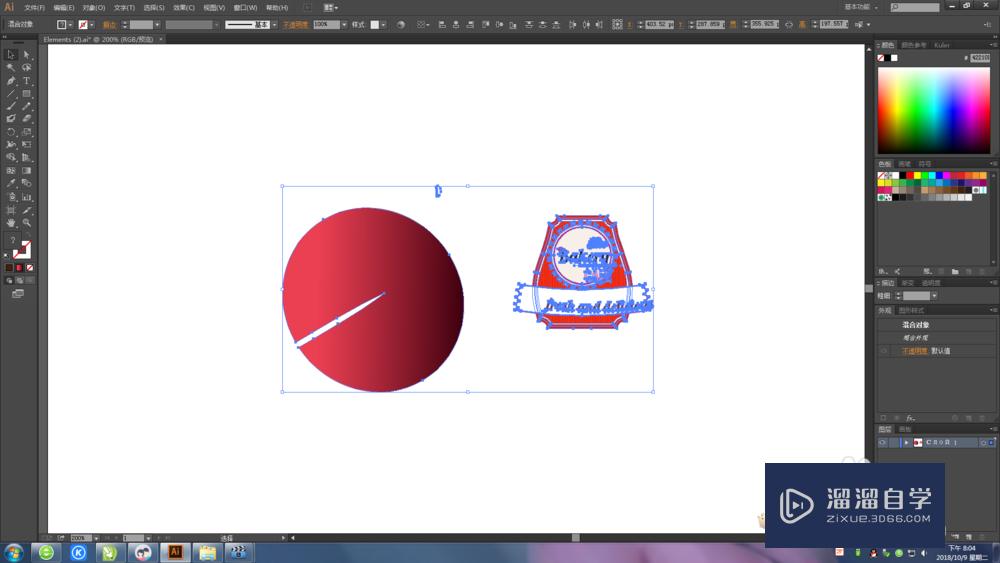Screen dimensions: 1000x563
Task: Select the Rotate tool
Action: [x=11, y=132]
